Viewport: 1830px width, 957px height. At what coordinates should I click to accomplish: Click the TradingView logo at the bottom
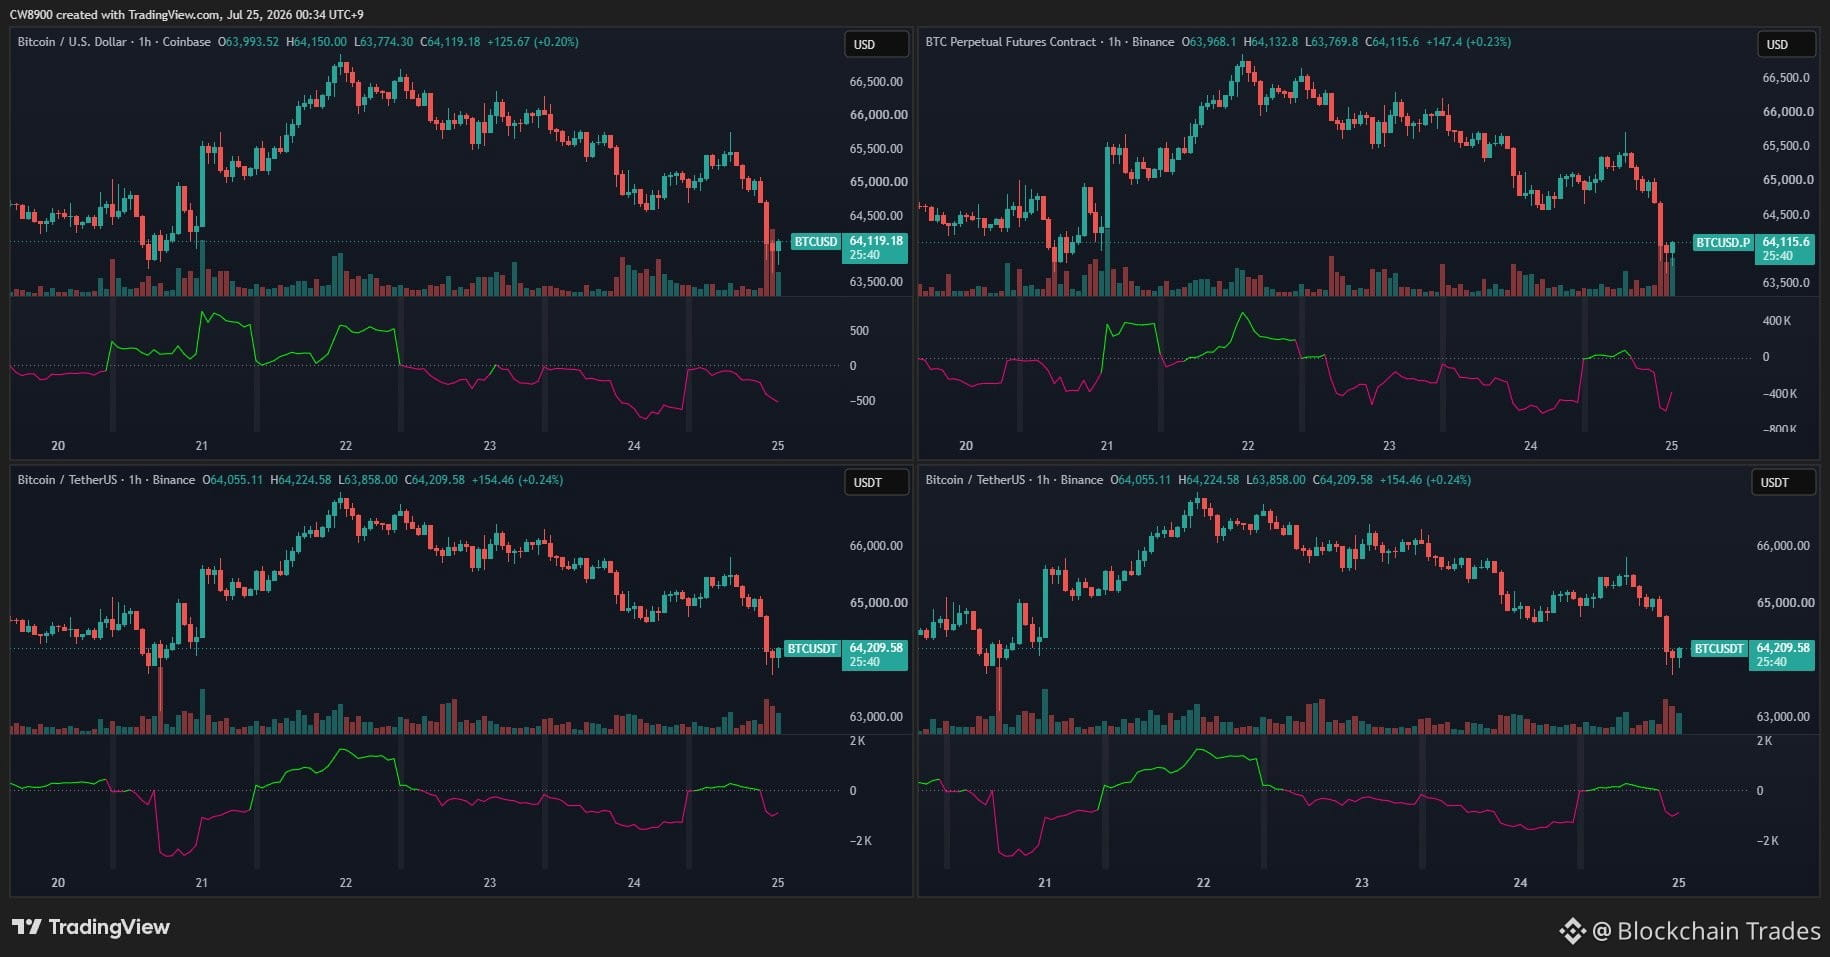pyautogui.click(x=91, y=927)
